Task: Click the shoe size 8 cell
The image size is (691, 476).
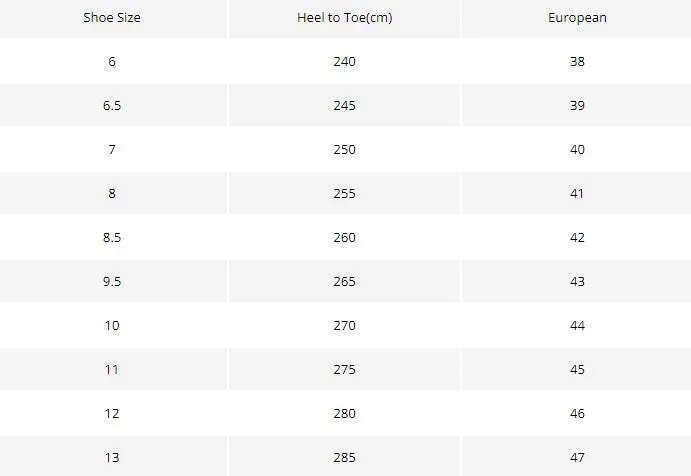Action: click(x=112, y=193)
